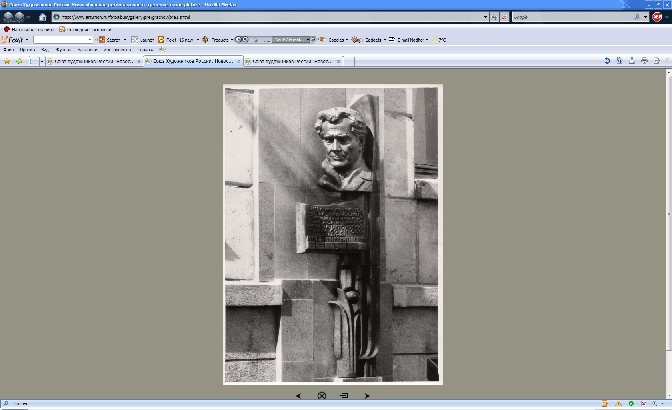Click the green arrow icon beside star
The height and width of the screenshot is (410, 672).
click(x=19, y=61)
